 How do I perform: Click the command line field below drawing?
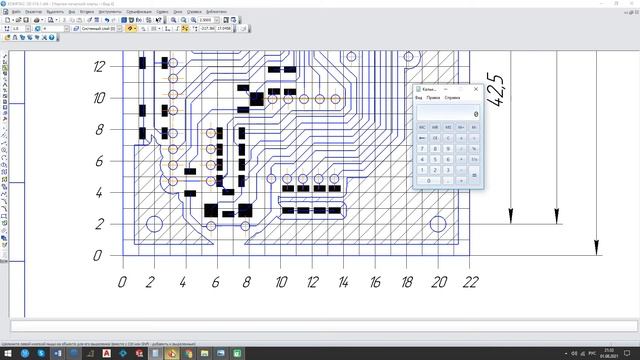(324, 326)
